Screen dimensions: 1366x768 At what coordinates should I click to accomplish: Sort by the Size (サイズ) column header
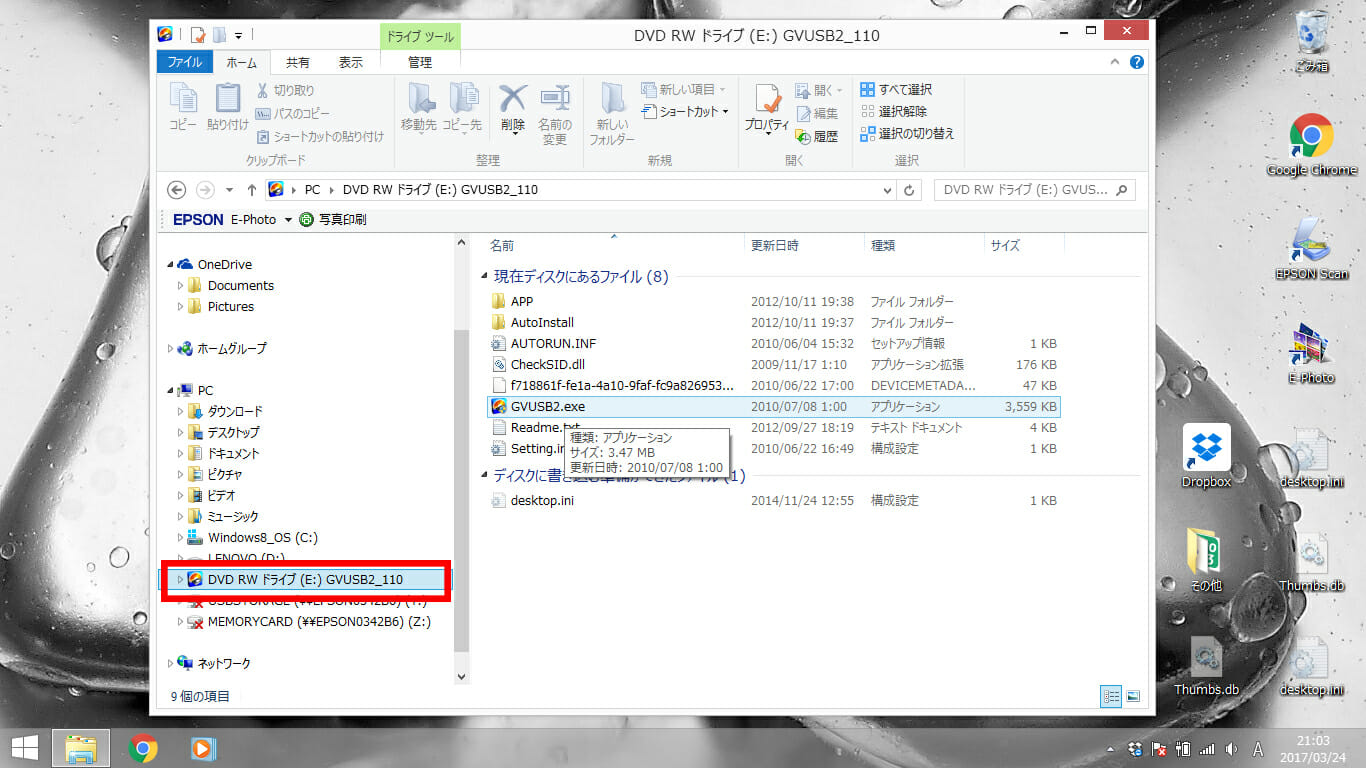[1023, 245]
